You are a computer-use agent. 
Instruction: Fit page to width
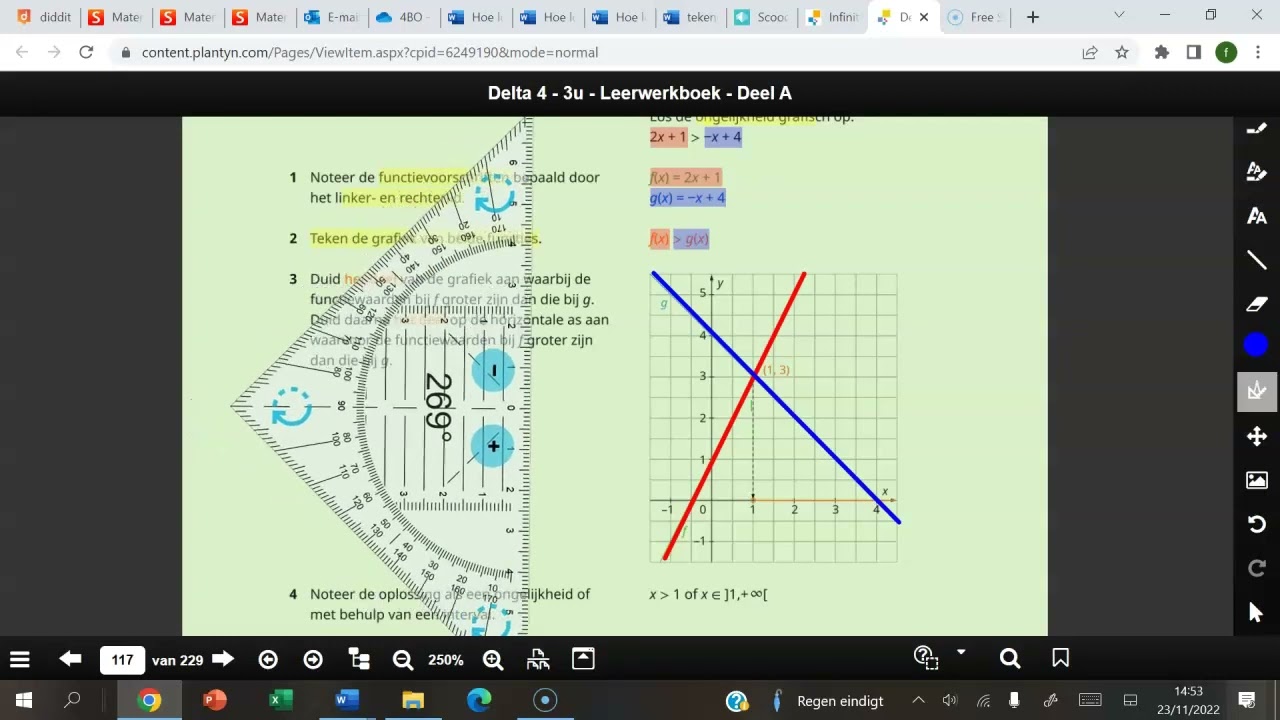coord(538,659)
